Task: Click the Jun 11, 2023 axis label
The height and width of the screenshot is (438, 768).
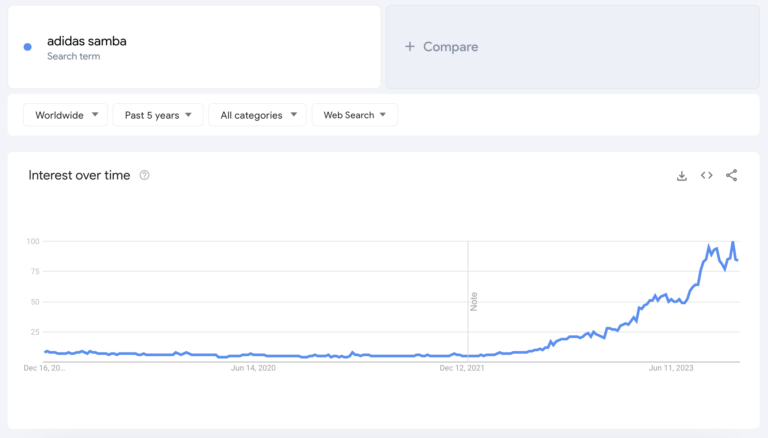Action: (671, 368)
